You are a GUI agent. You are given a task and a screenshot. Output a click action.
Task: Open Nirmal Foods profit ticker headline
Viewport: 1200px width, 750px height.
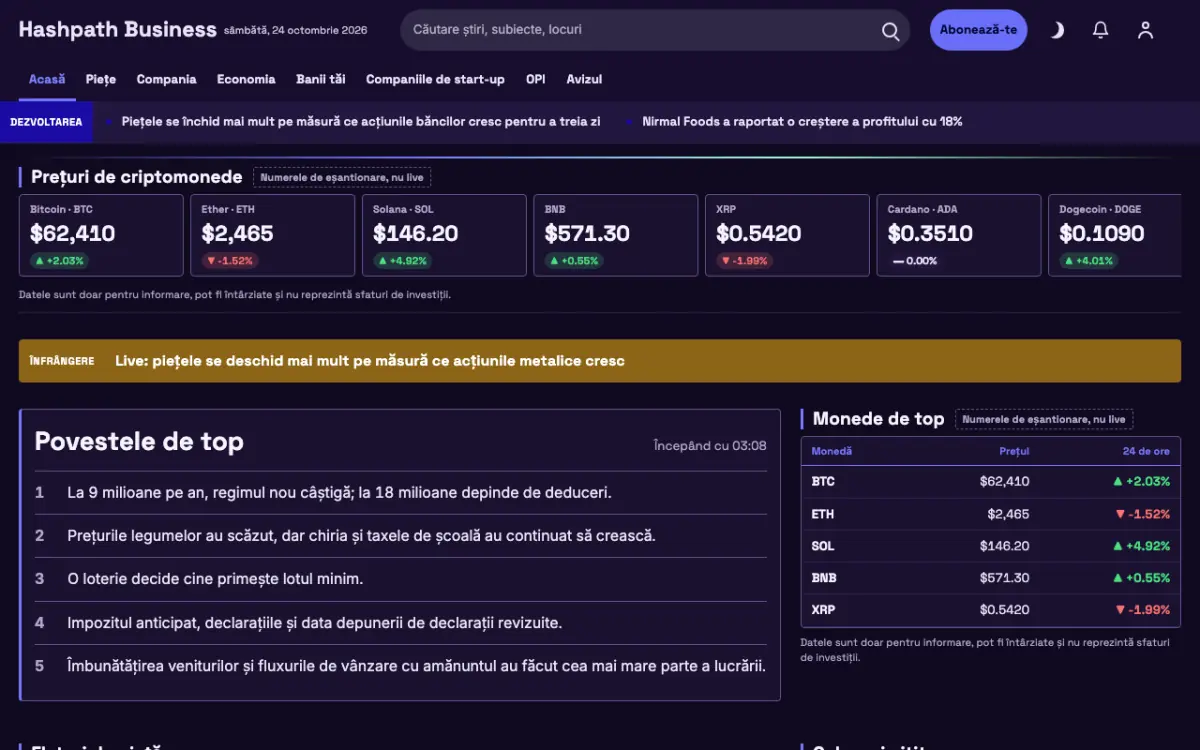tap(802, 122)
